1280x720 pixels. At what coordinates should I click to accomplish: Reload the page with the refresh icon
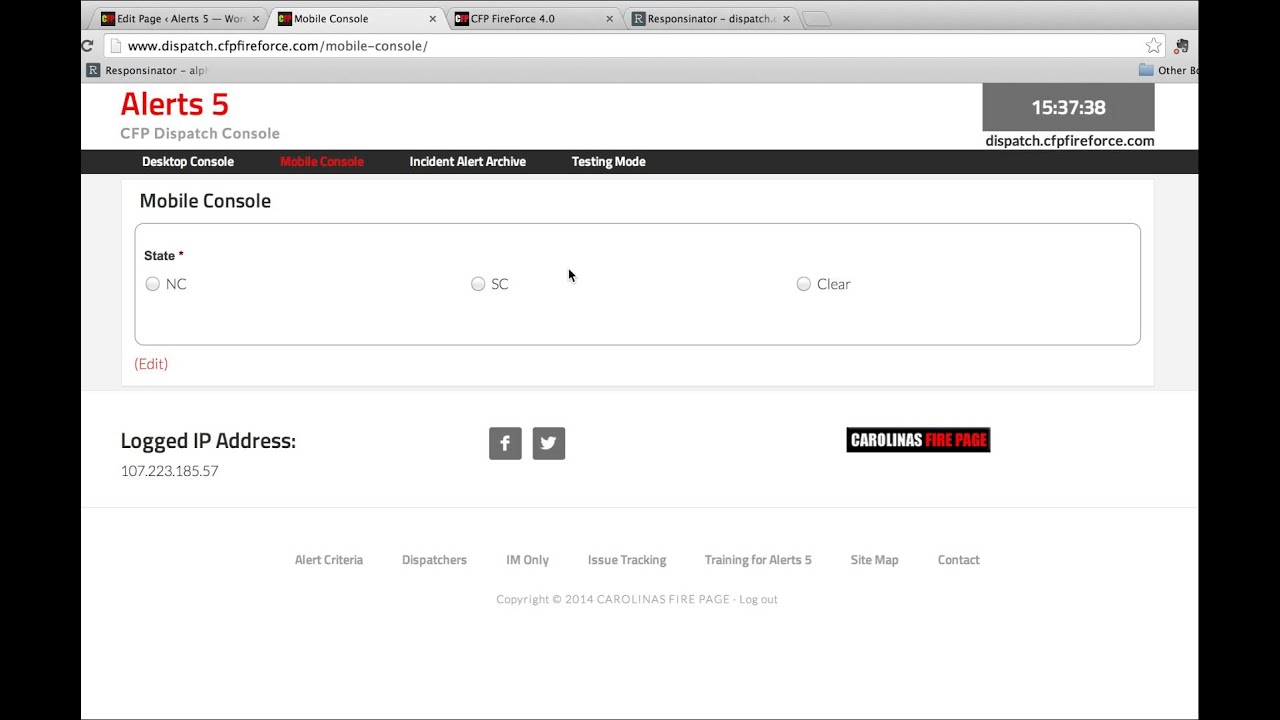pyautogui.click(x=87, y=46)
